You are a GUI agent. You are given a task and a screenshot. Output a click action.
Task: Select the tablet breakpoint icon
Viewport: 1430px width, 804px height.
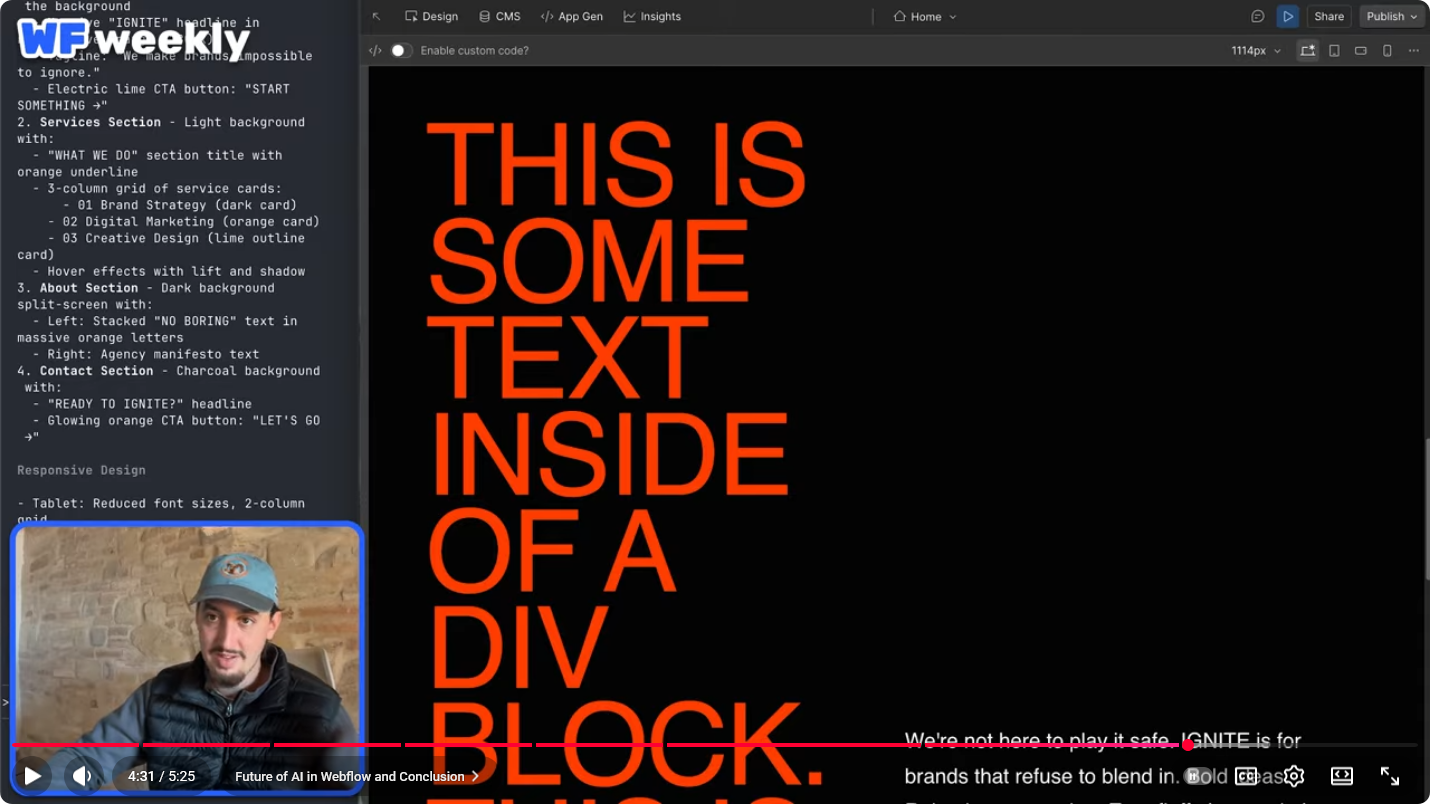pyautogui.click(x=1334, y=50)
